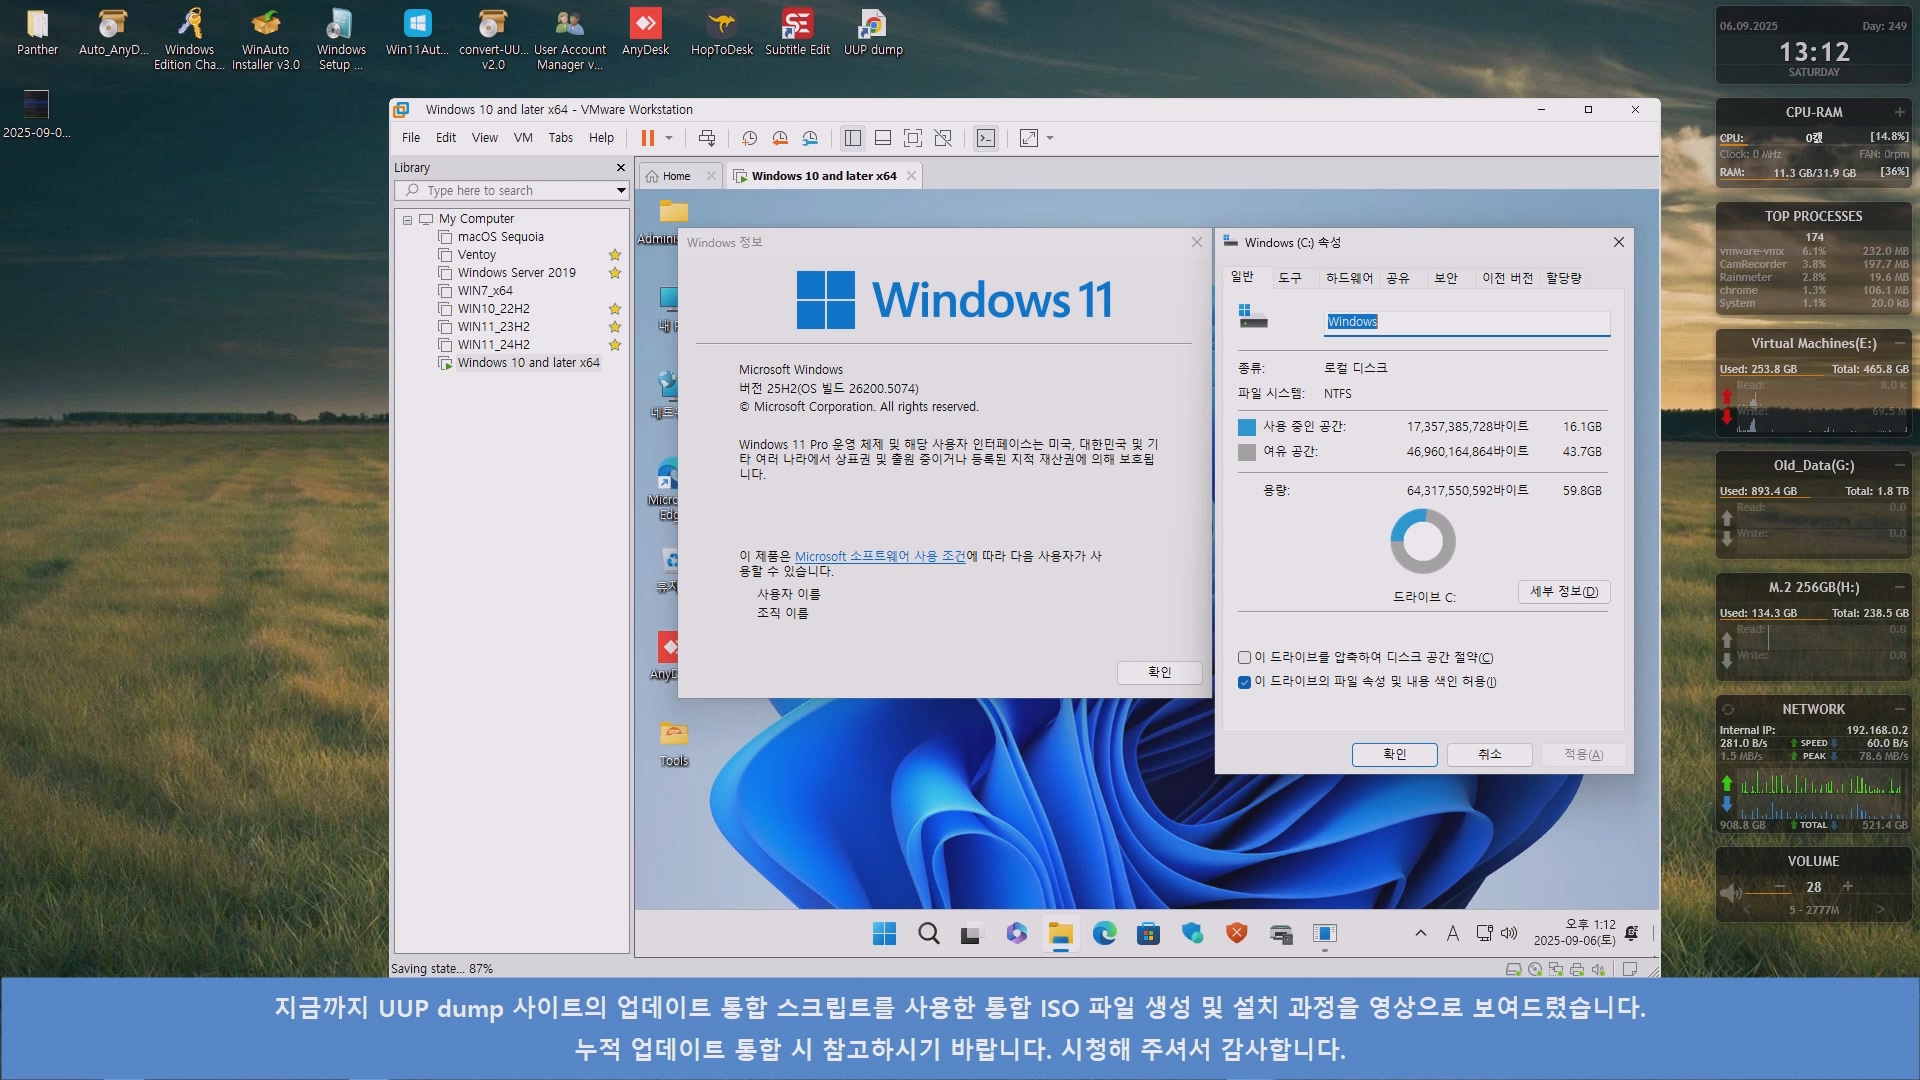Select macOS Sequoia in the library
1920x1080 pixels.
(x=500, y=237)
